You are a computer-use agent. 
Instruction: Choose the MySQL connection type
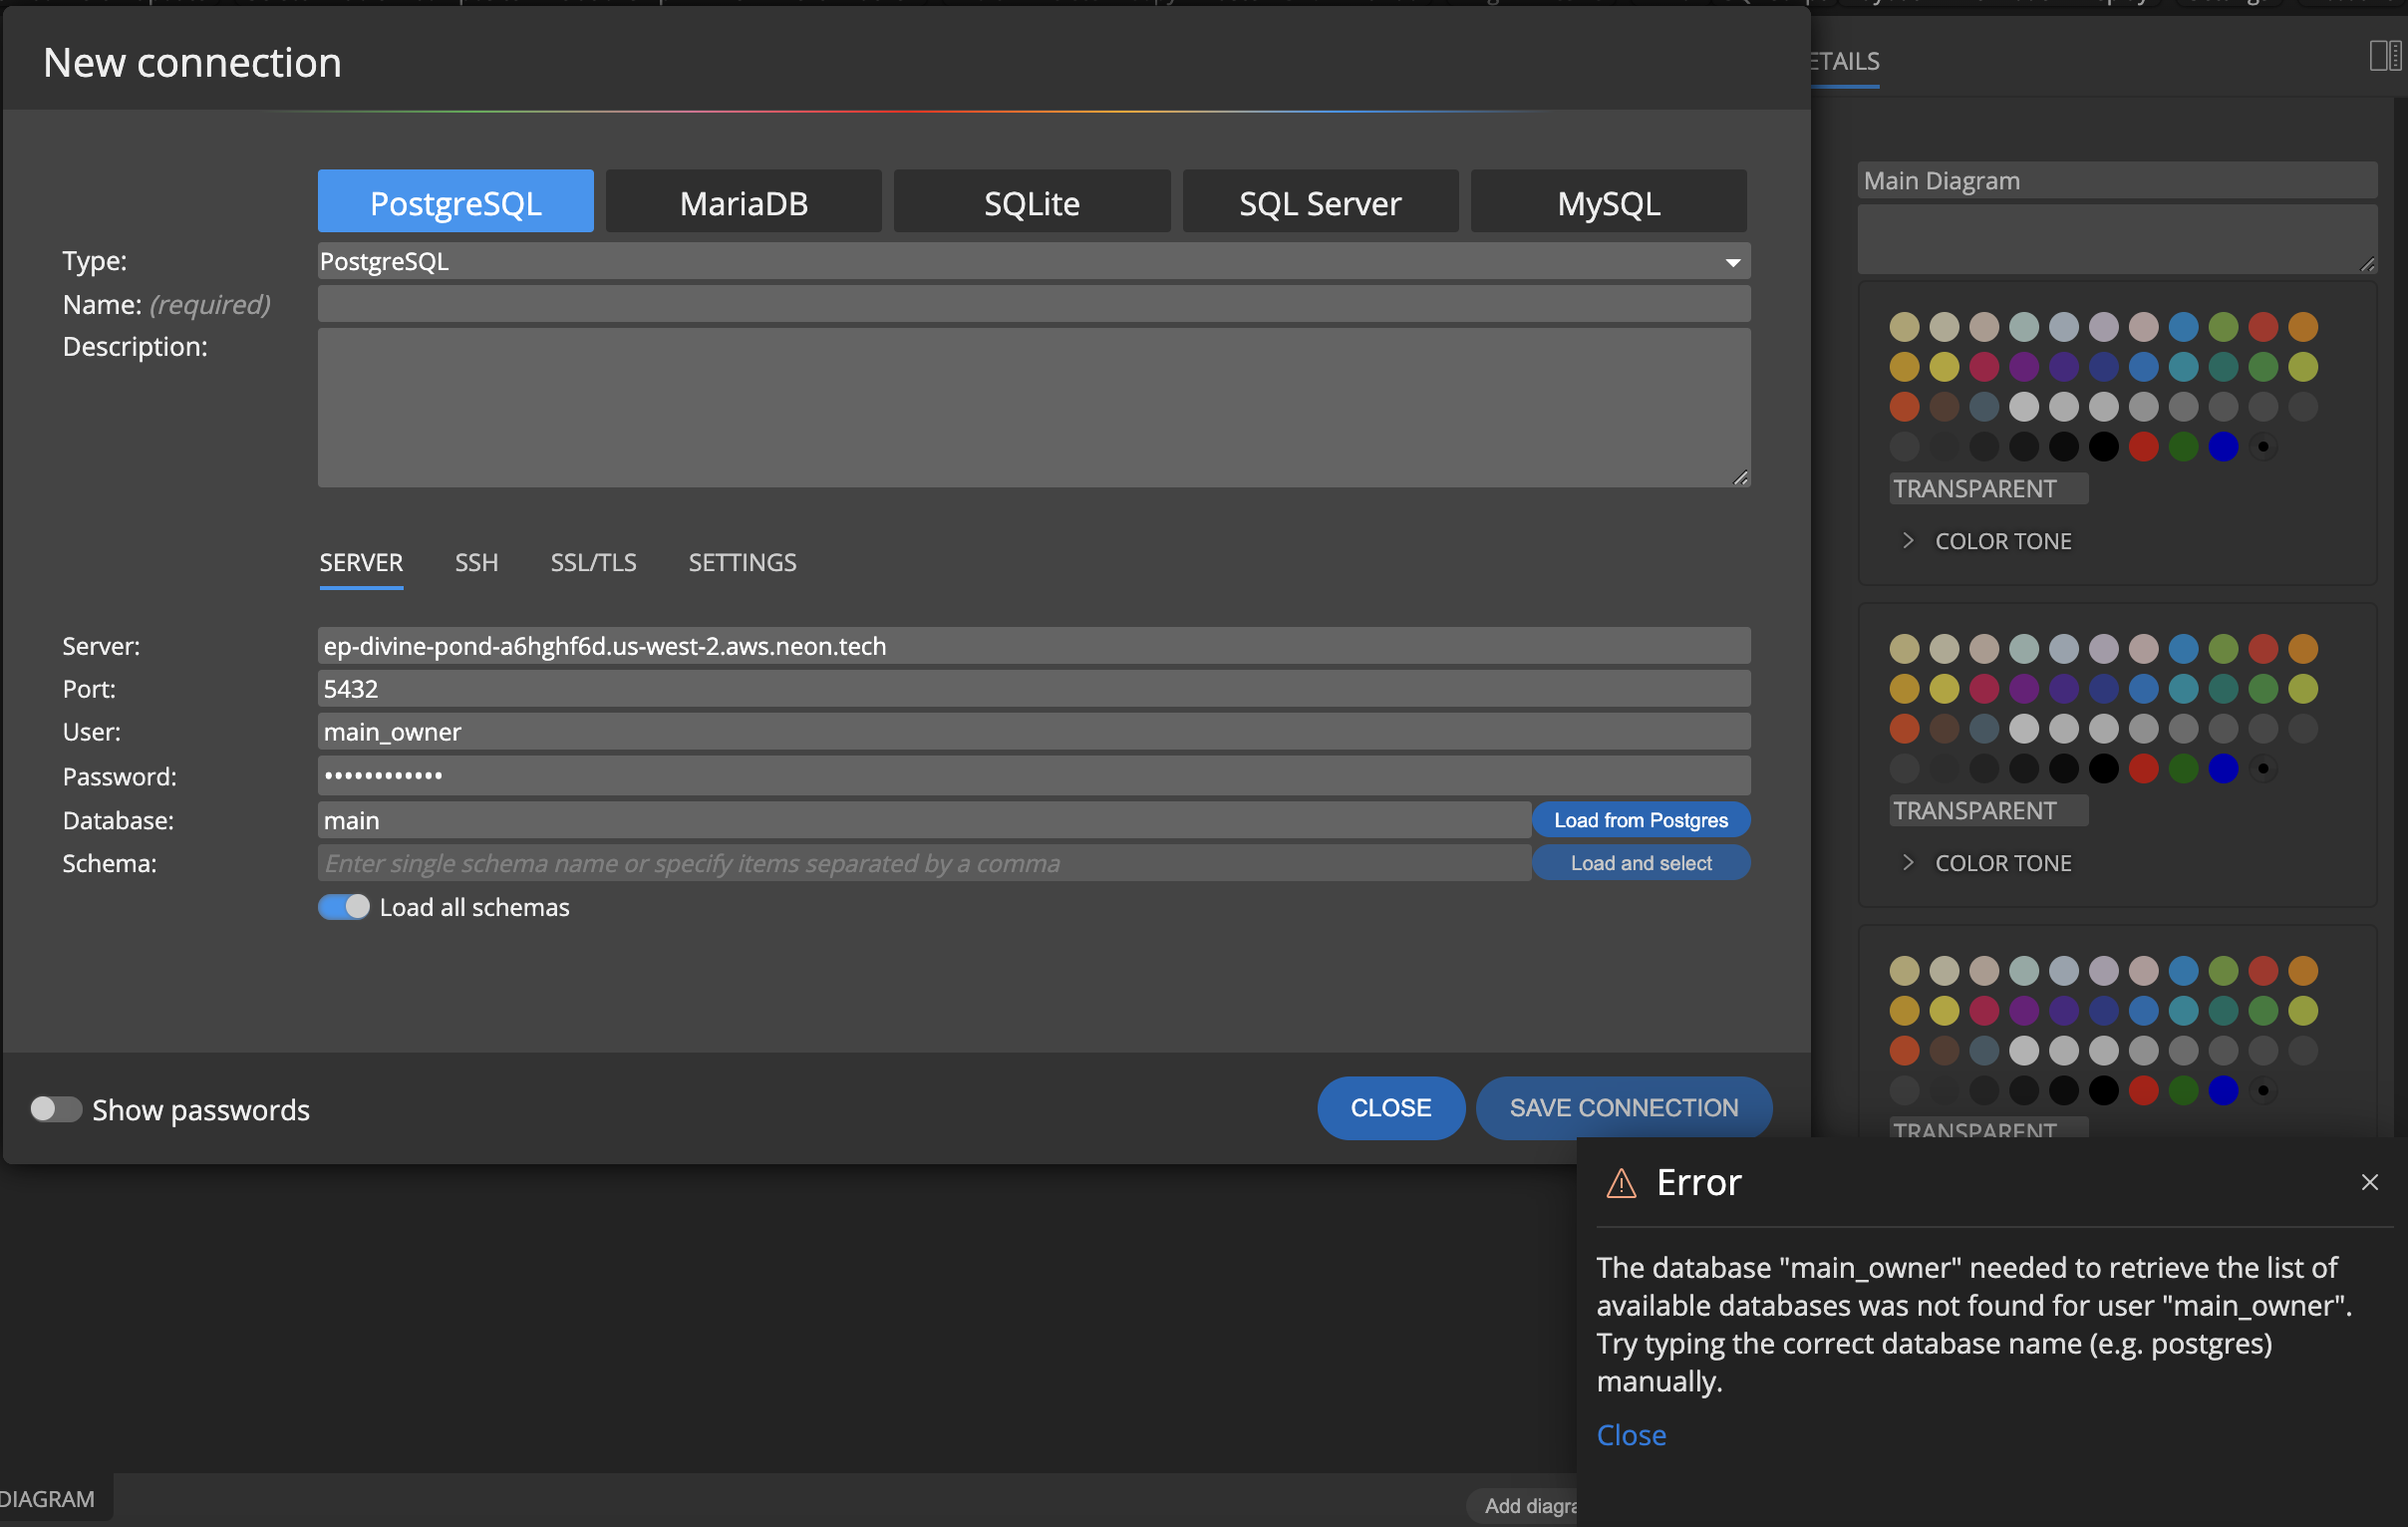[x=1608, y=202]
